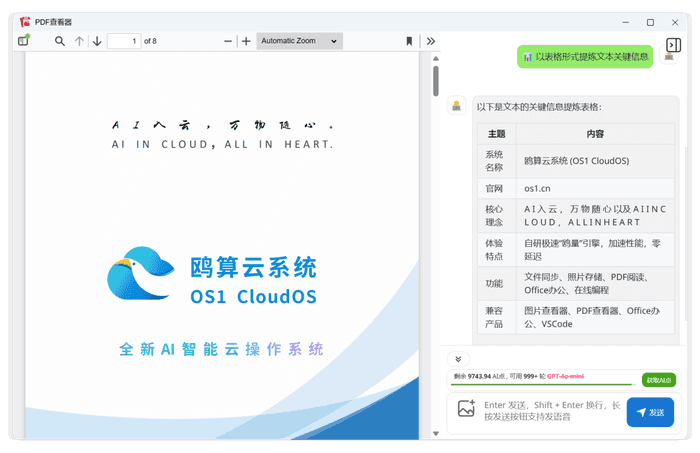Click the 功能 row label

(x=494, y=283)
